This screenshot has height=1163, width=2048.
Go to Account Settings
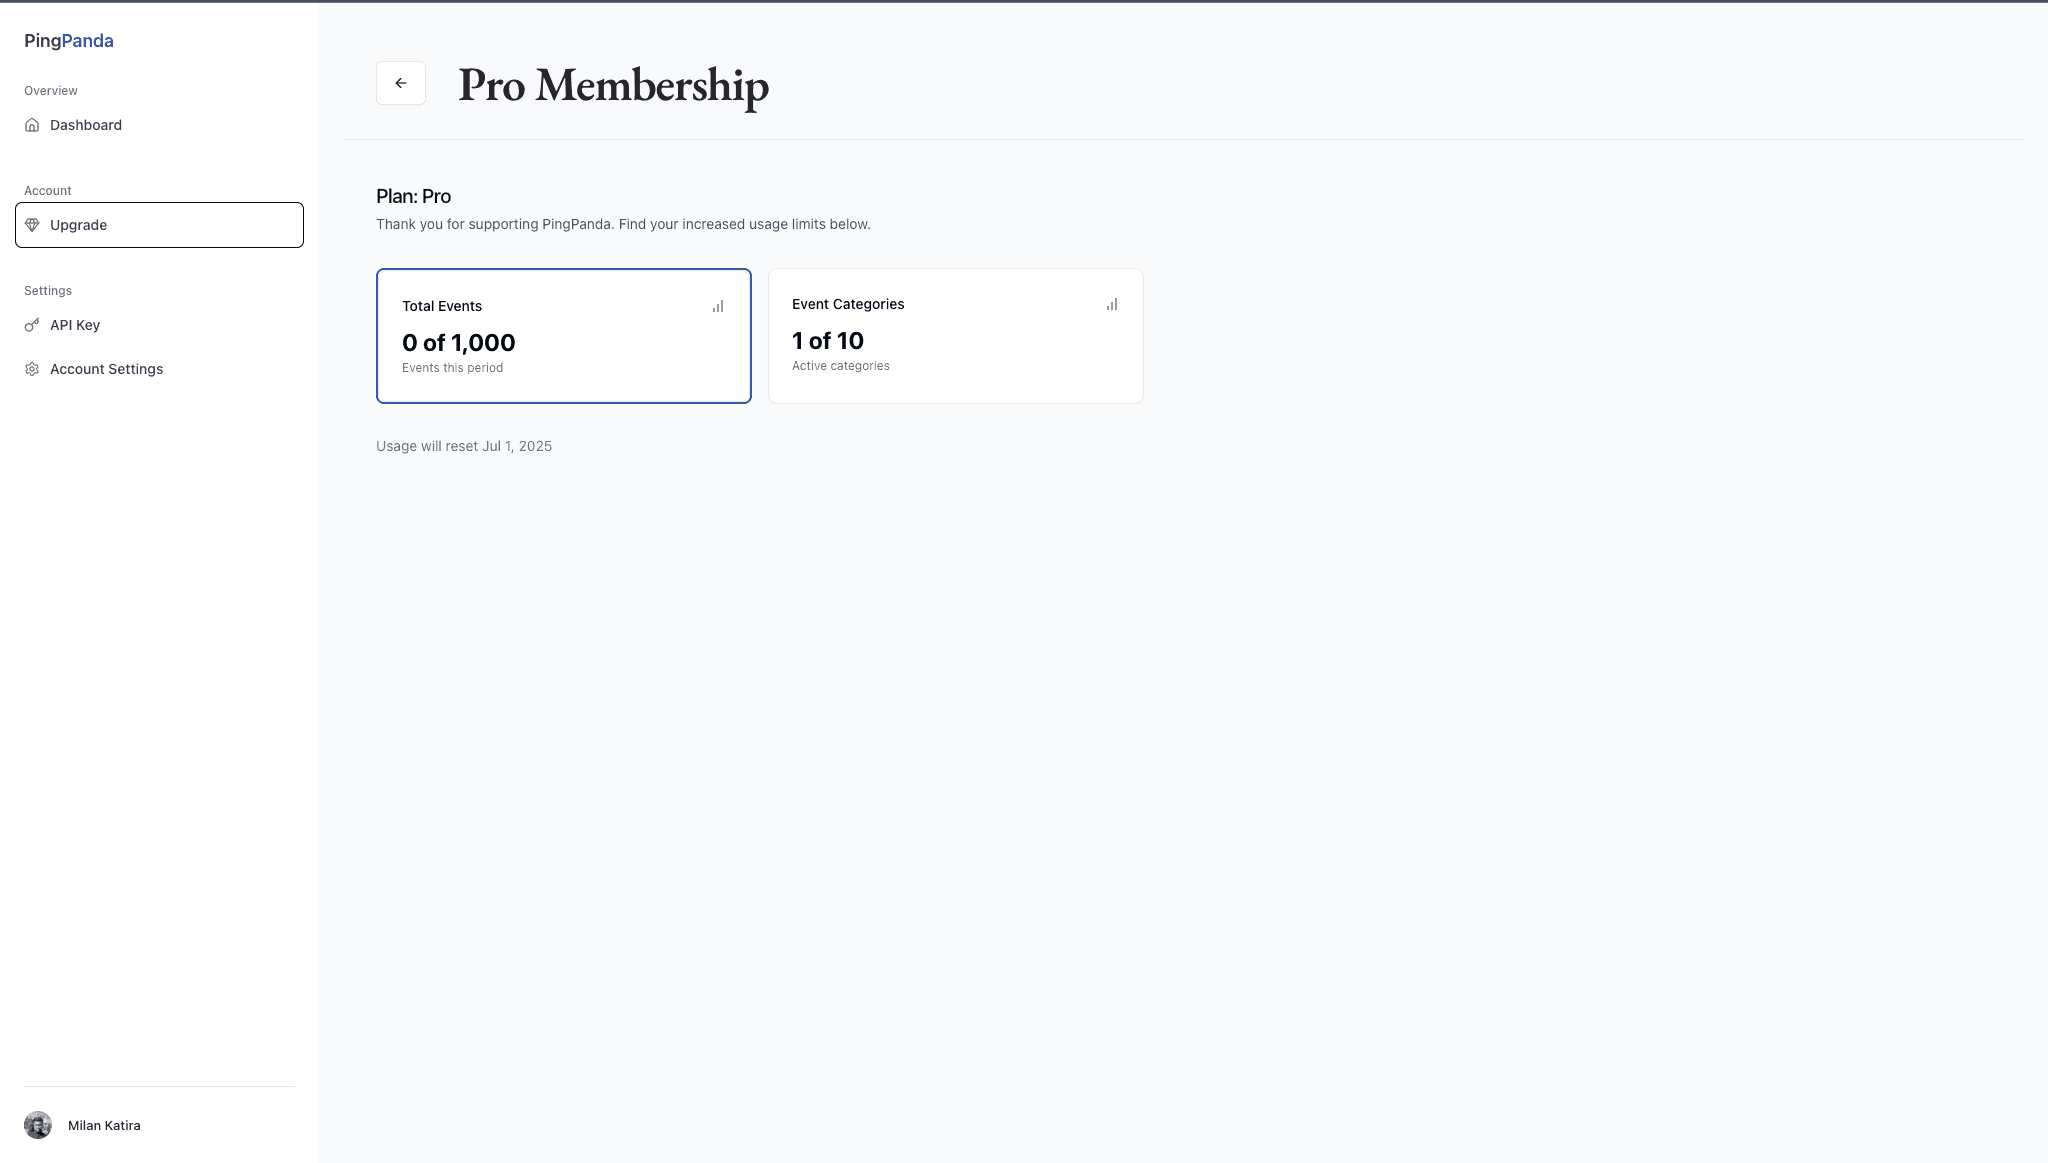click(159, 369)
